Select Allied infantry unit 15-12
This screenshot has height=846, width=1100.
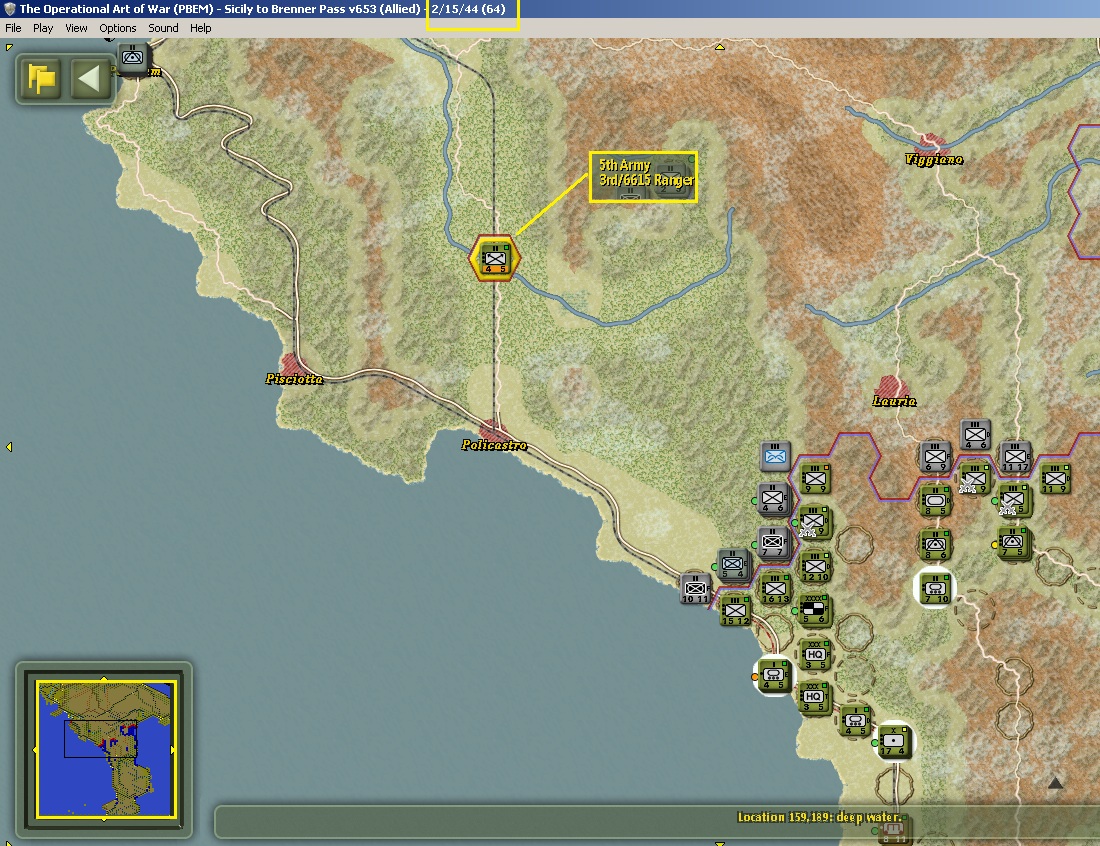coord(736,610)
